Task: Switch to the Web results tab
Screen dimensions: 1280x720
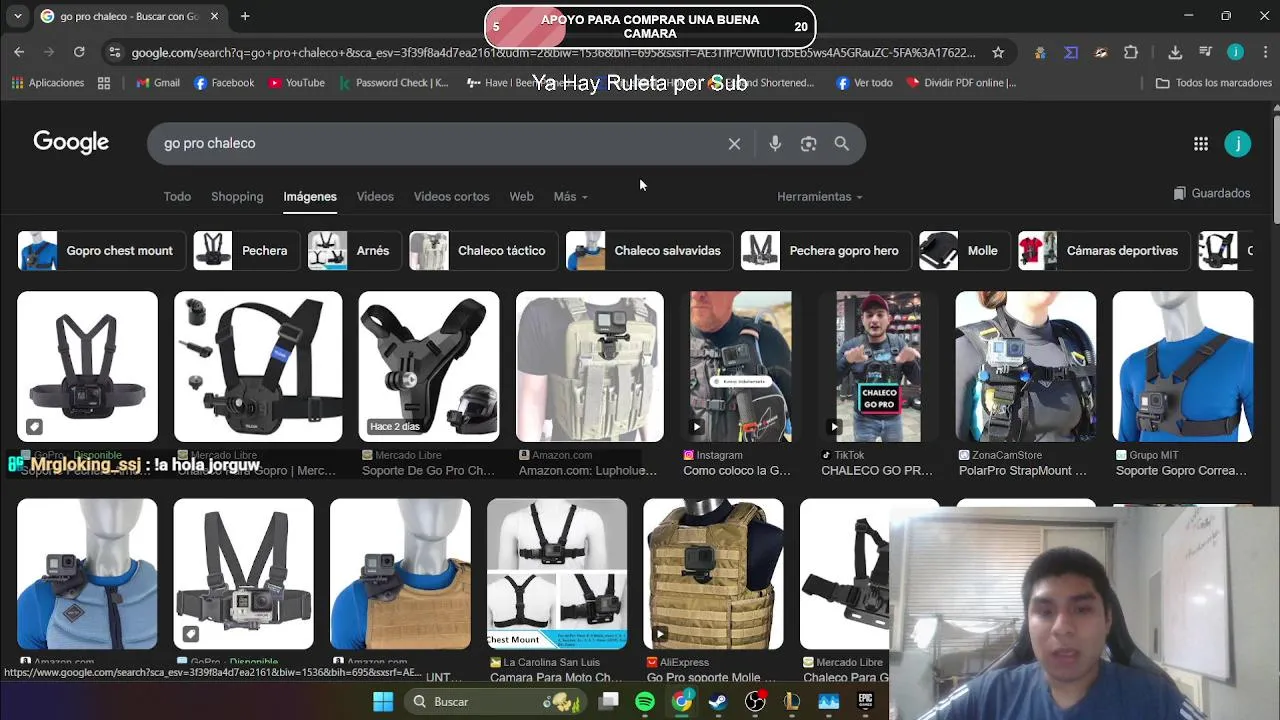Action: pyautogui.click(x=521, y=197)
